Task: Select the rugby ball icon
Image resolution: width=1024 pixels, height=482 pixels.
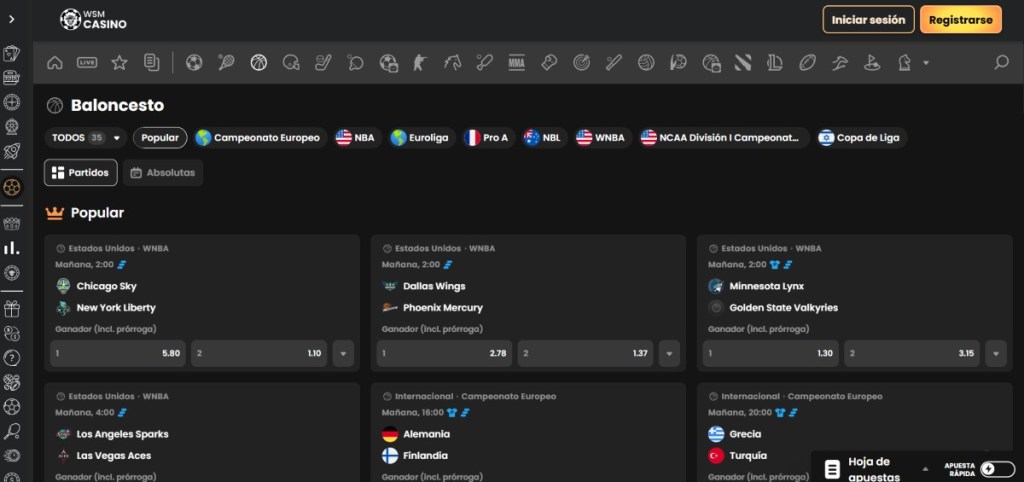Action: 808,63
